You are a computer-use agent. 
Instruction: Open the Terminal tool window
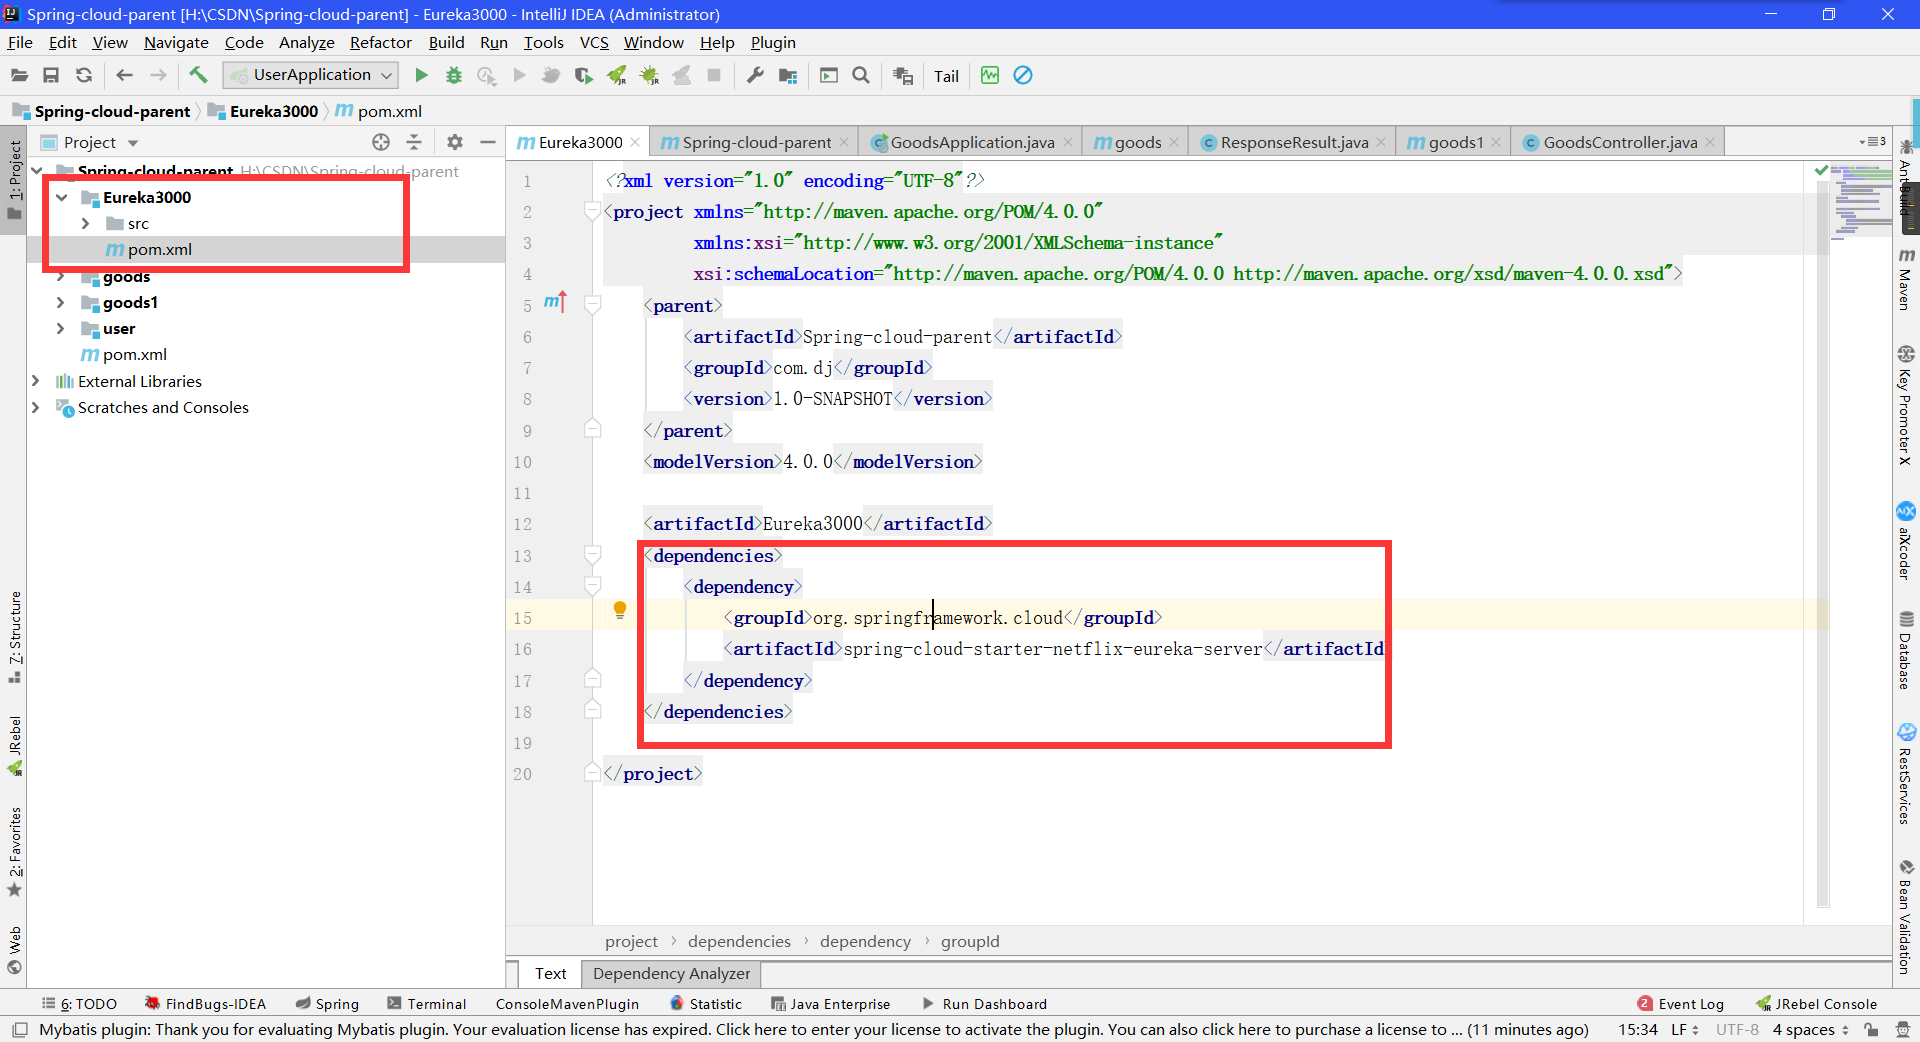point(427,1004)
